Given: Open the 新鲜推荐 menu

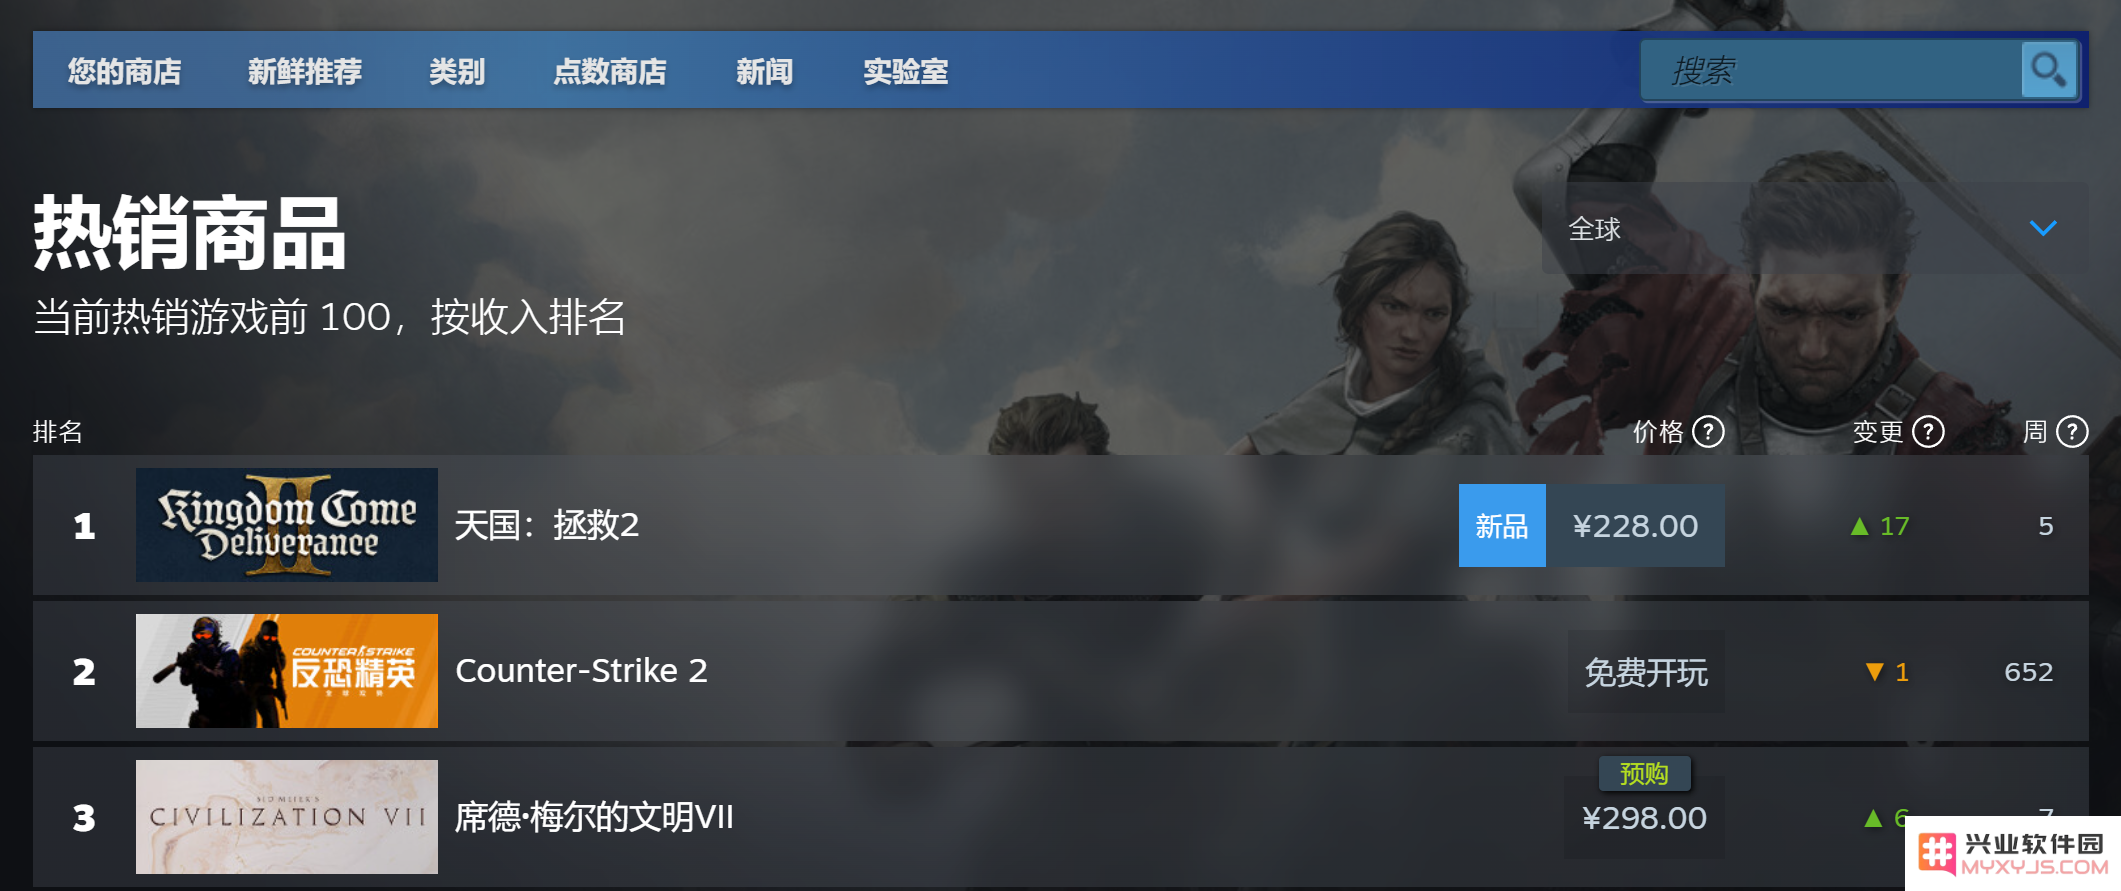Looking at the screenshot, I should click(x=305, y=71).
